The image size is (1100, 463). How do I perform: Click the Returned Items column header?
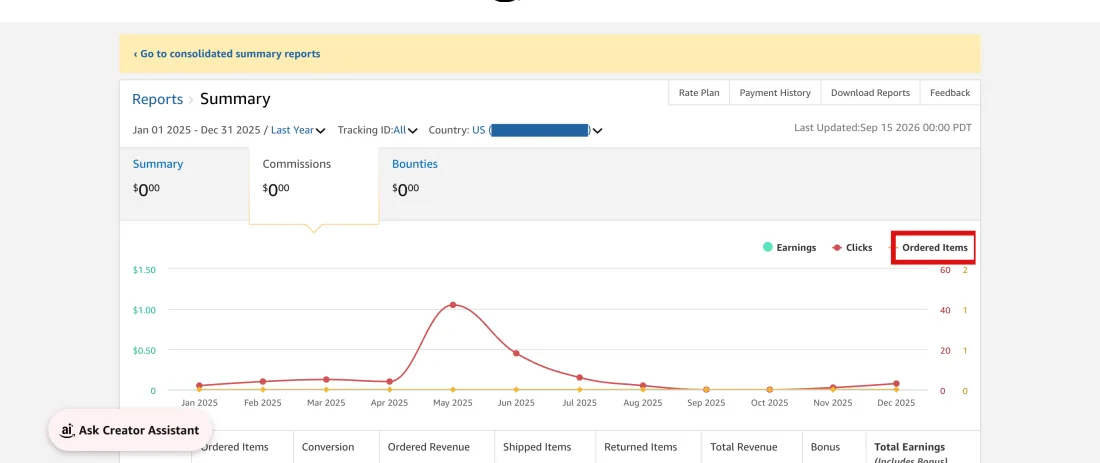point(640,447)
